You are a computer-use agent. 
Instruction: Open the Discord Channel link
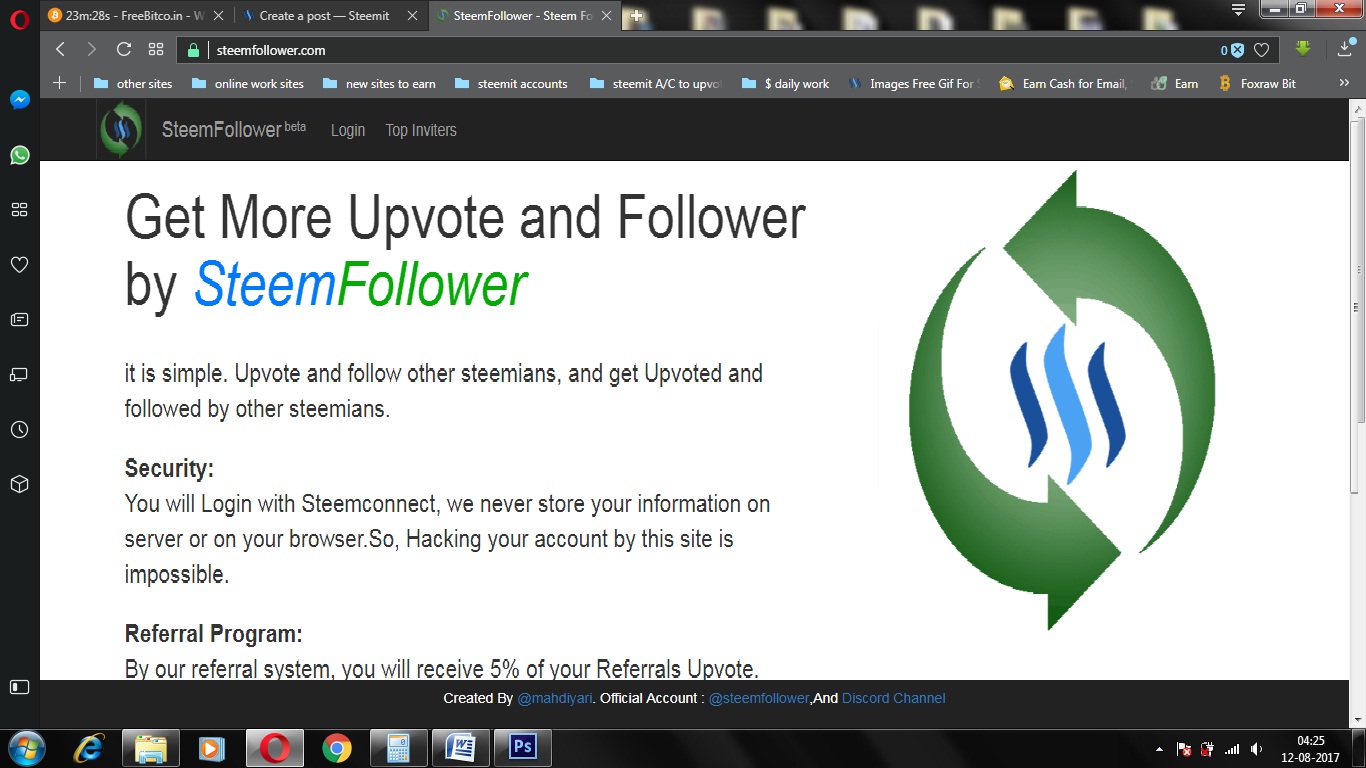pos(893,698)
